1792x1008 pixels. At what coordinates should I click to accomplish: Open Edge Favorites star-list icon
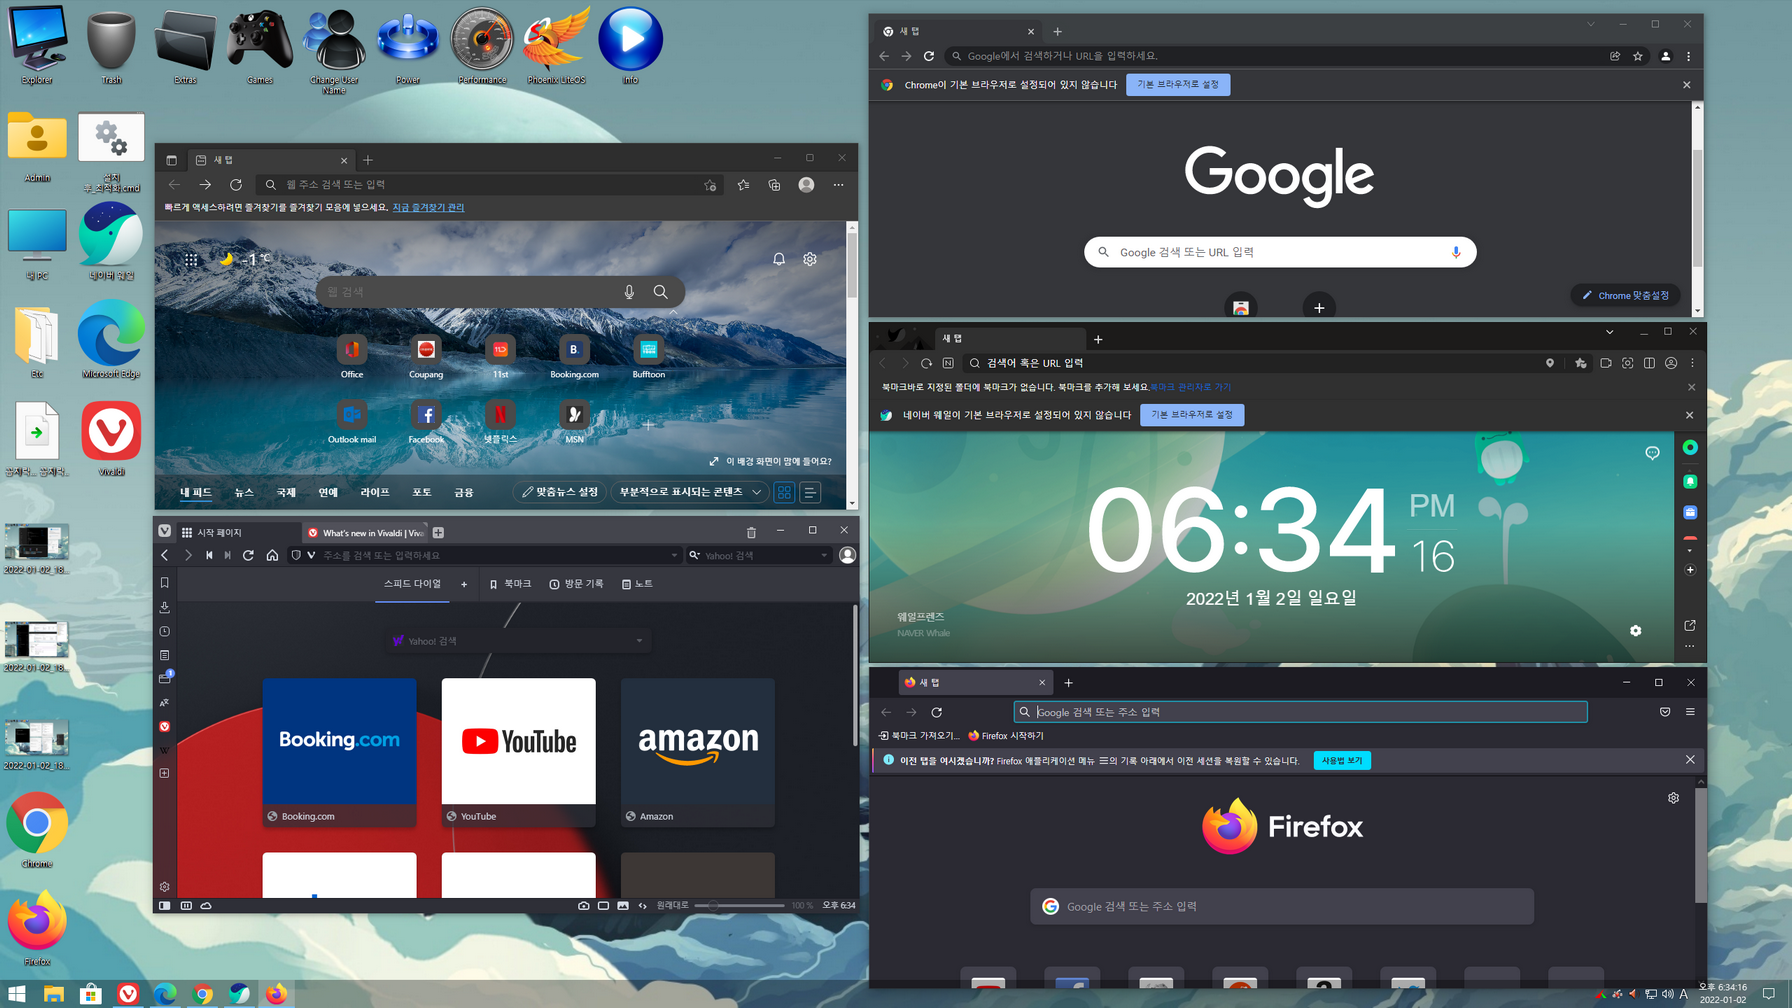pyautogui.click(x=743, y=185)
